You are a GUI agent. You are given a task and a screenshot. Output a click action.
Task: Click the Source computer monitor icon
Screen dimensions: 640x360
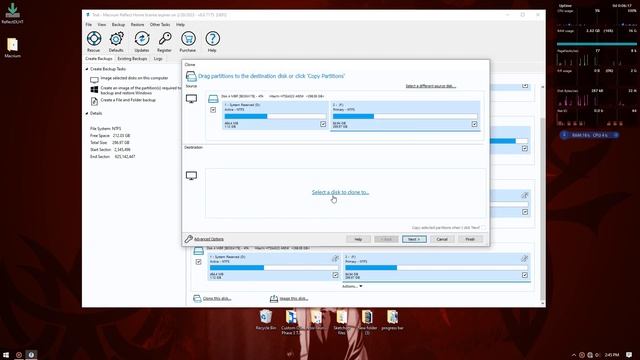pyautogui.click(x=191, y=99)
